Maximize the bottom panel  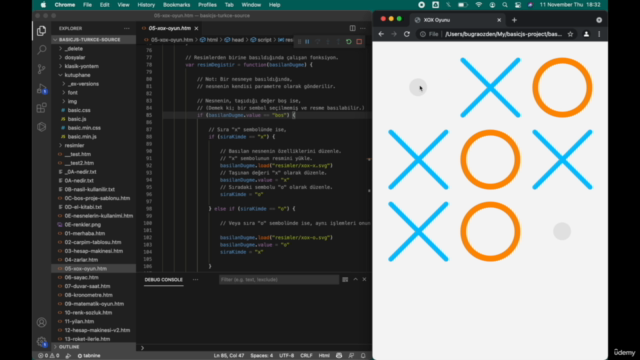(356, 280)
